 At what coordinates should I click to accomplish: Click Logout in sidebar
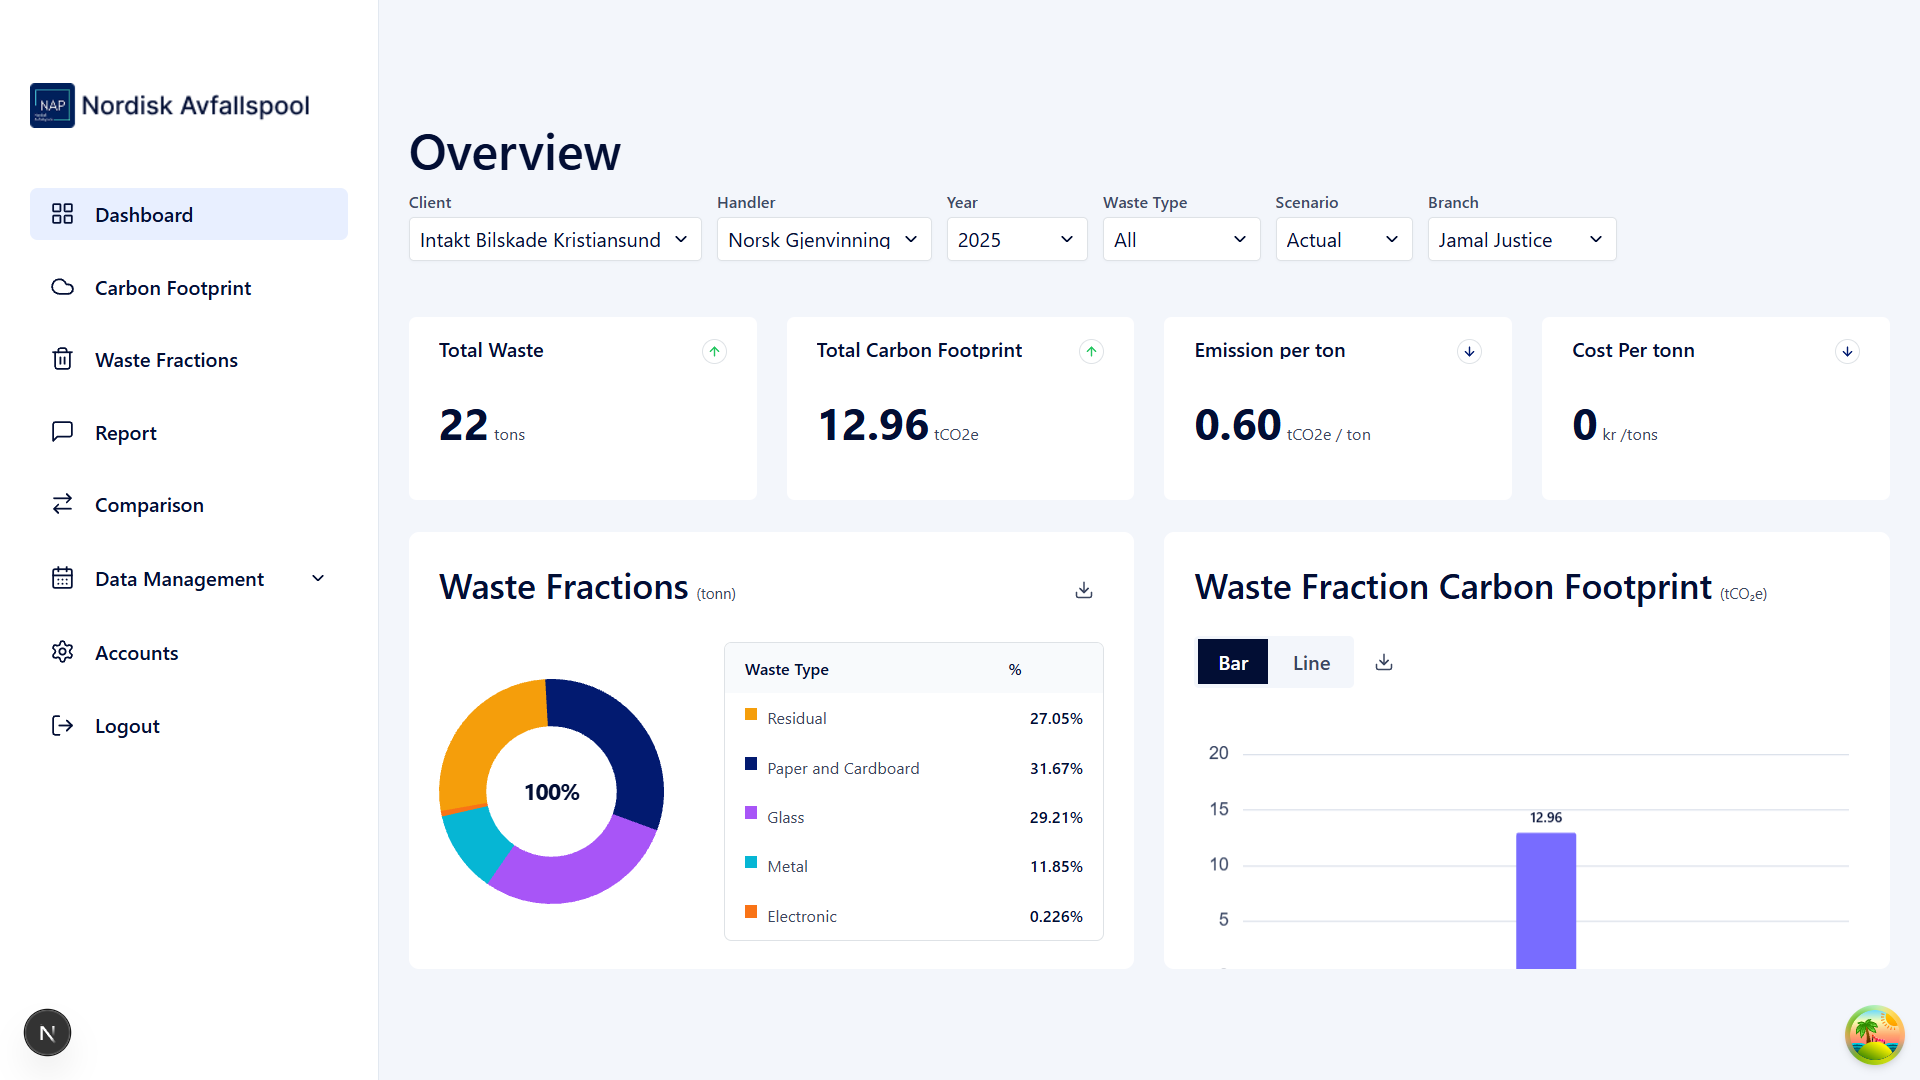tap(189, 725)
